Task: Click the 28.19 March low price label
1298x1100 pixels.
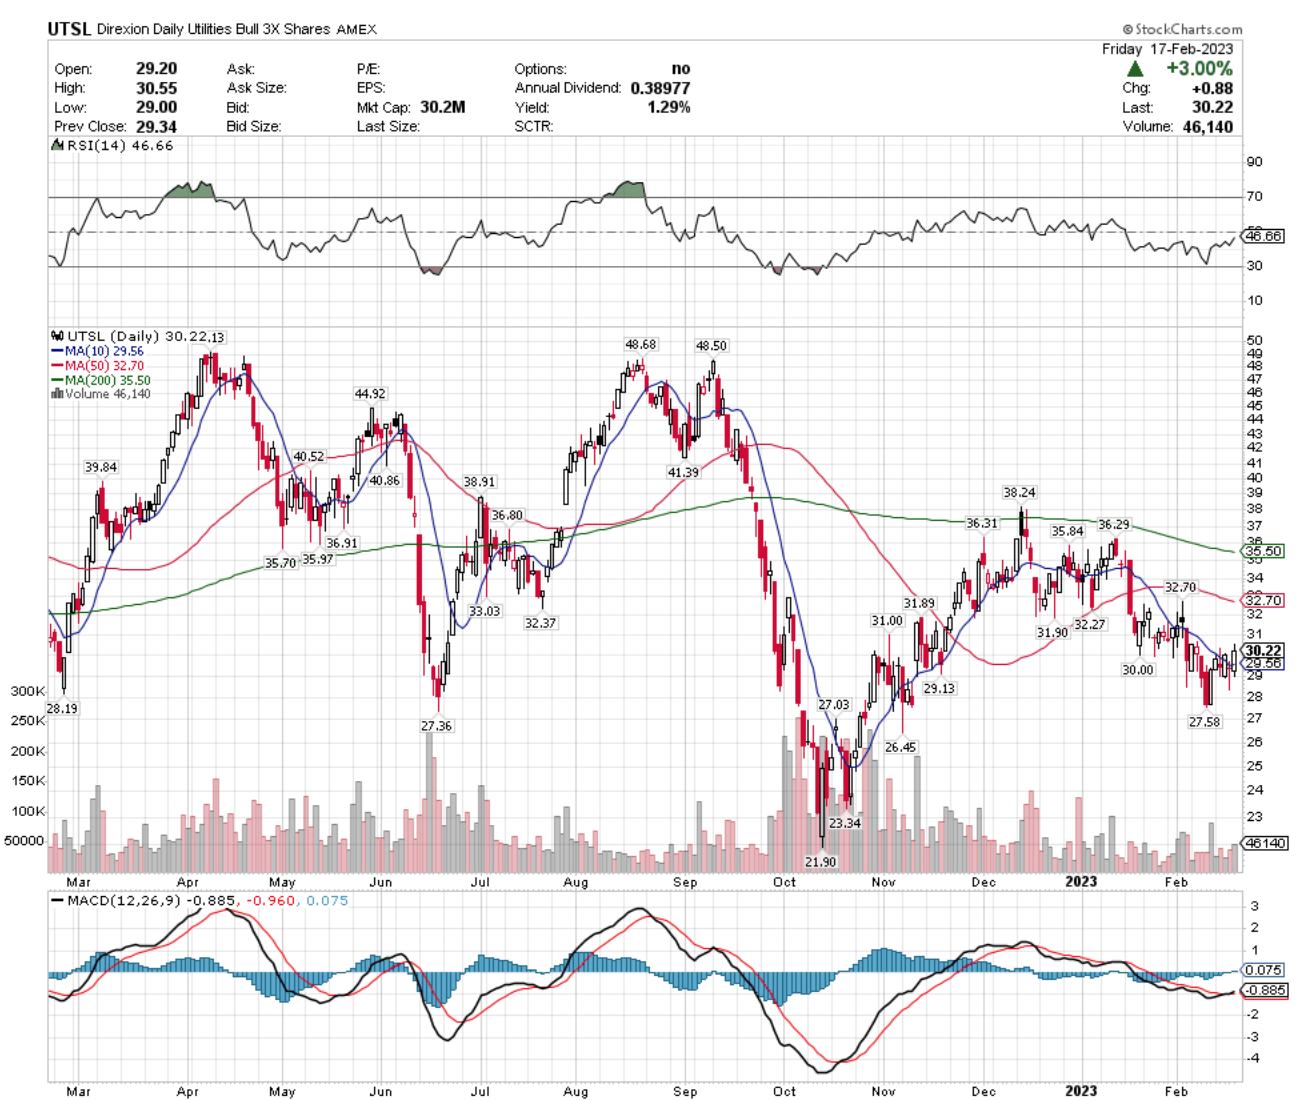Action: [62, 708]
